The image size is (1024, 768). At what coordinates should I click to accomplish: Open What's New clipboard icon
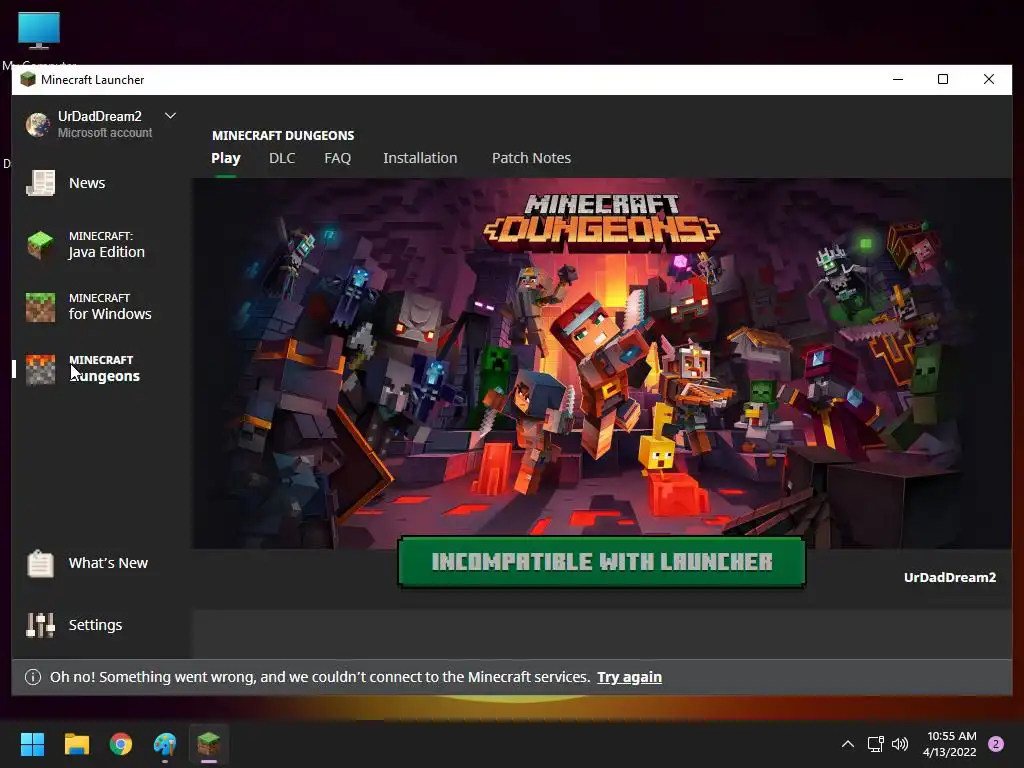40,563
